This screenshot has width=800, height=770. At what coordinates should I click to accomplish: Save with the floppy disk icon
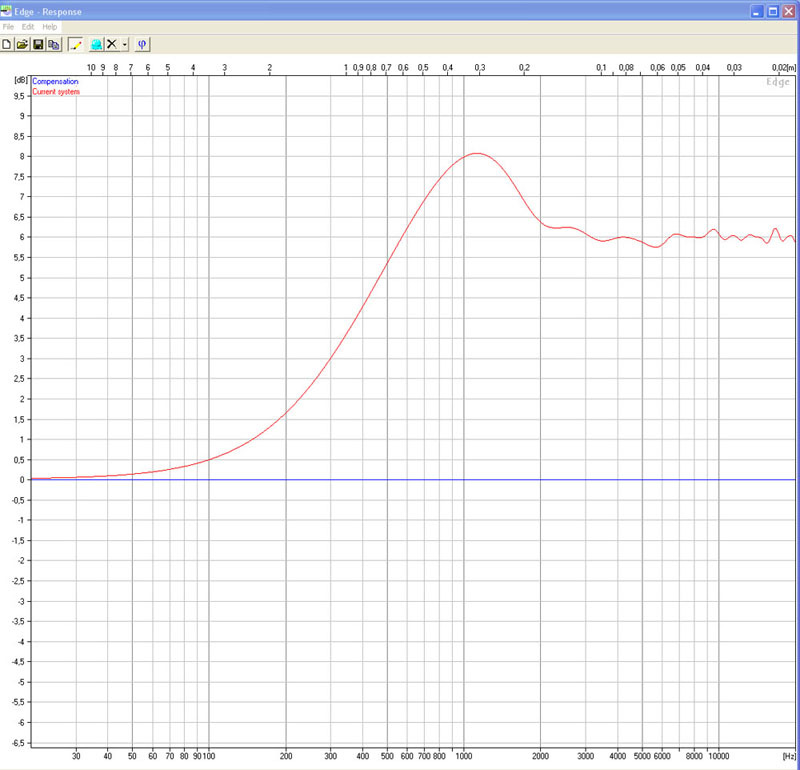[38, 45]
